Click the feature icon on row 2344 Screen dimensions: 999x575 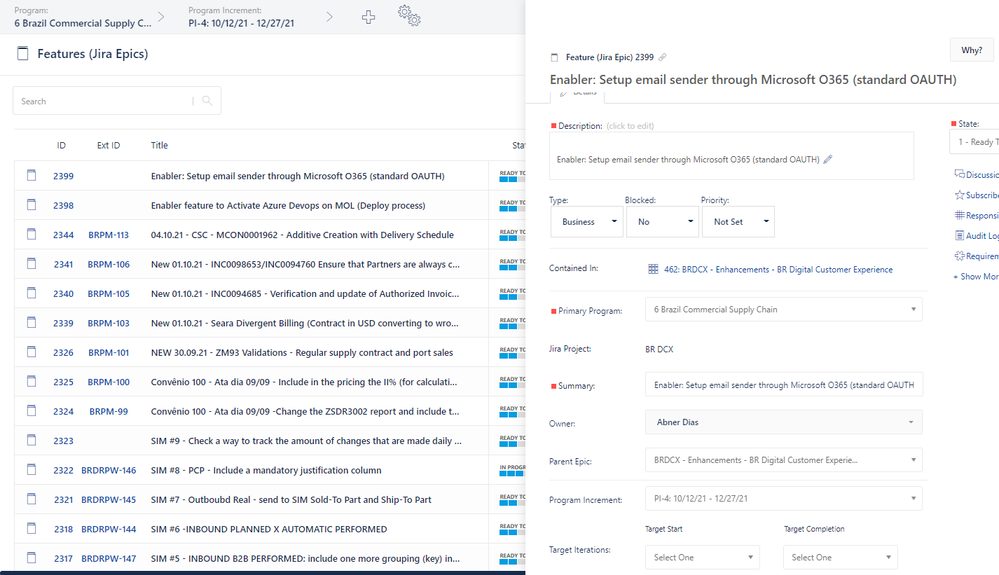coord(31,234)
